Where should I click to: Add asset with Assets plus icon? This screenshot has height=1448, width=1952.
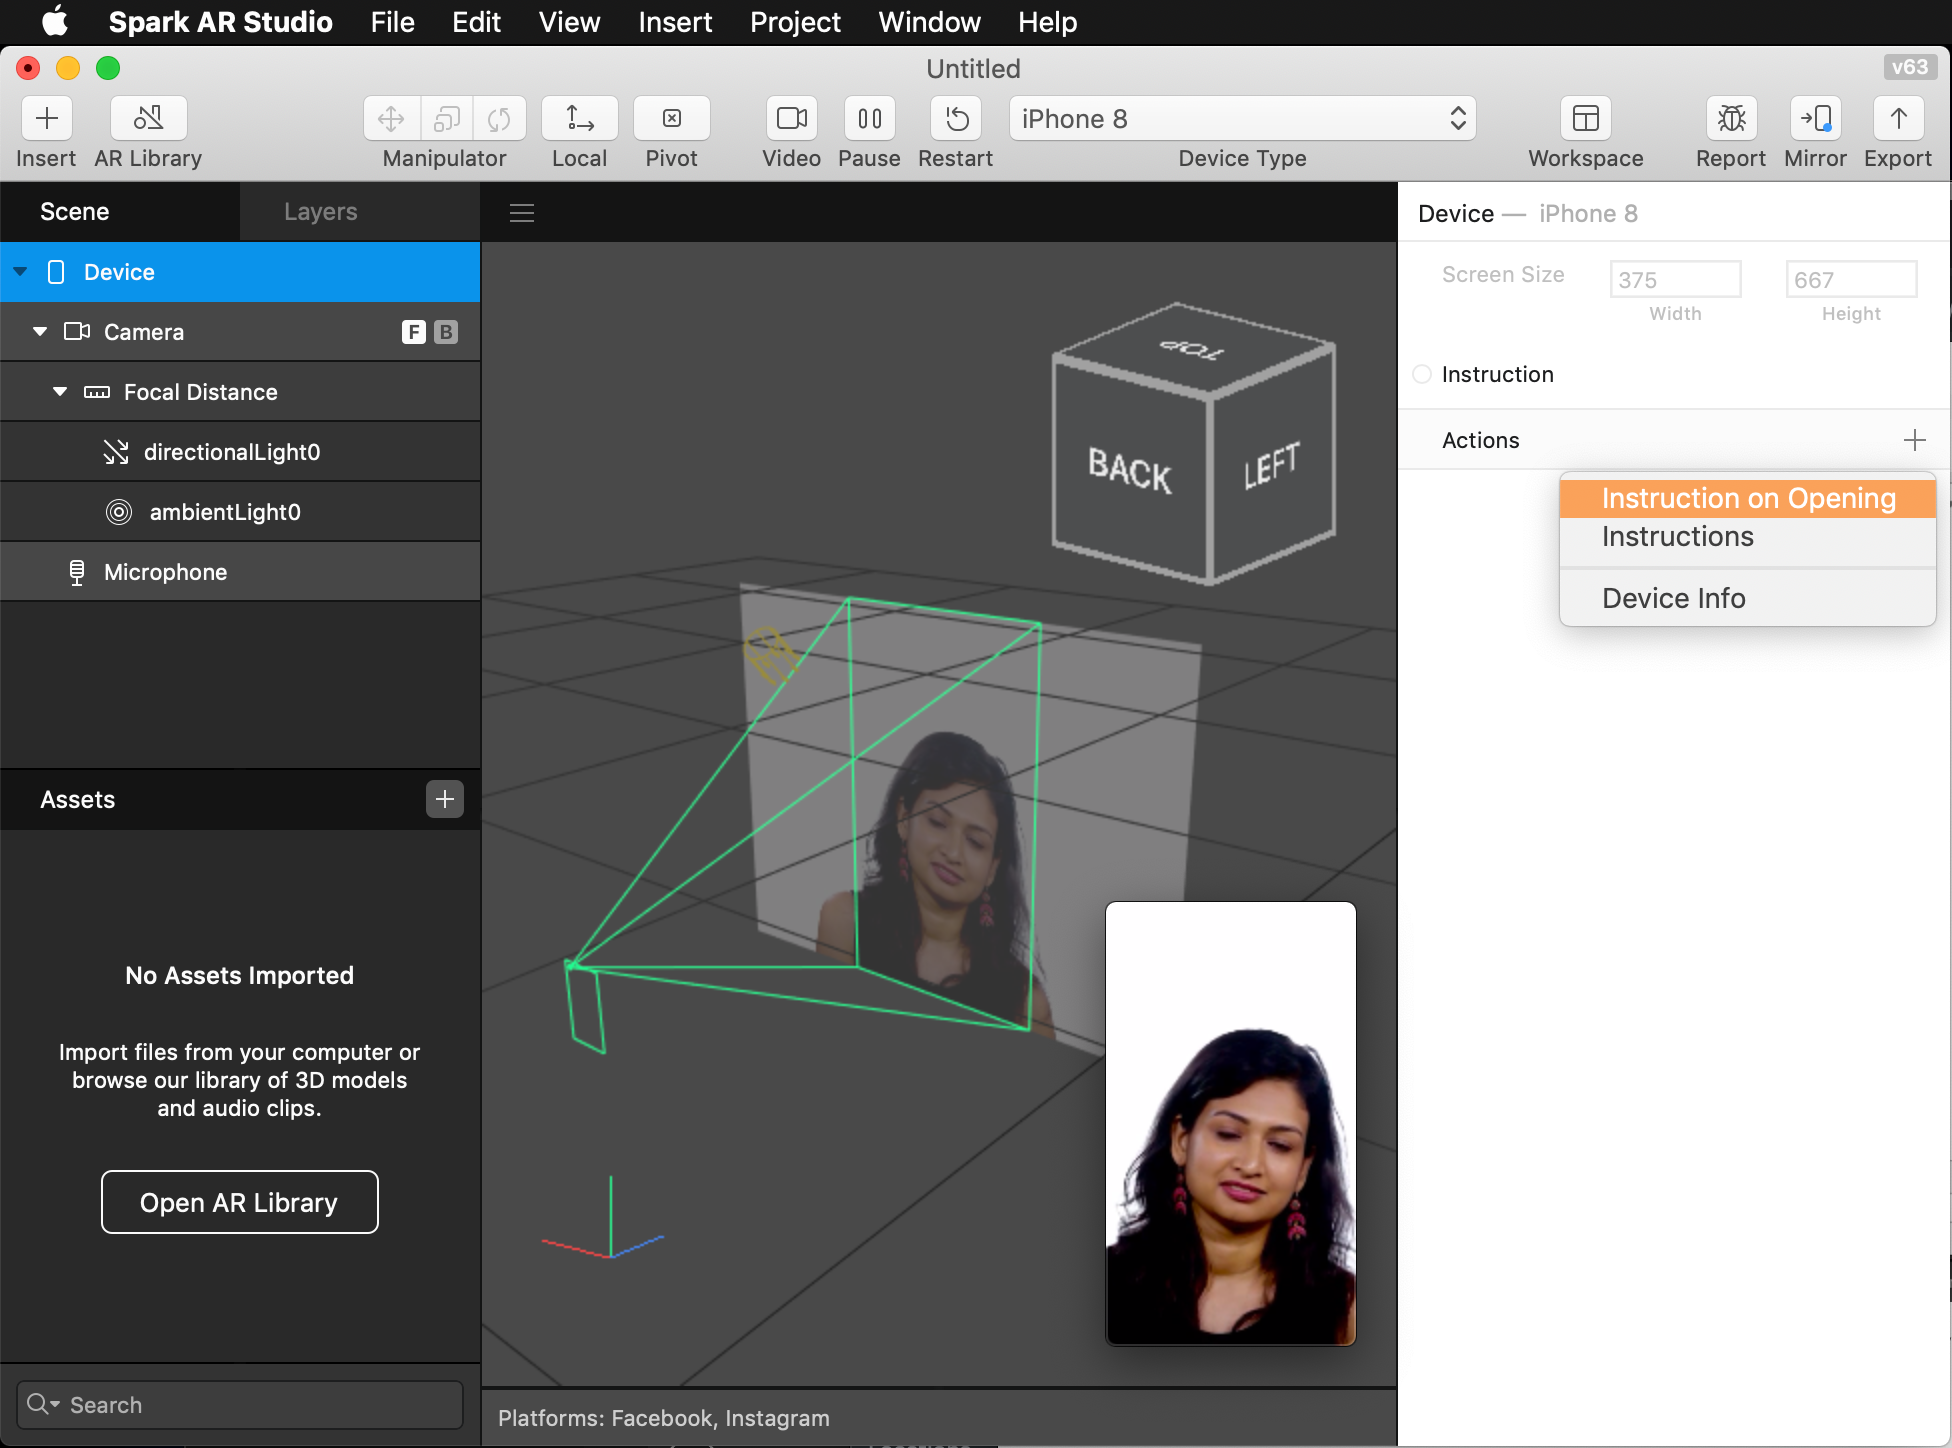coord(445,799)
